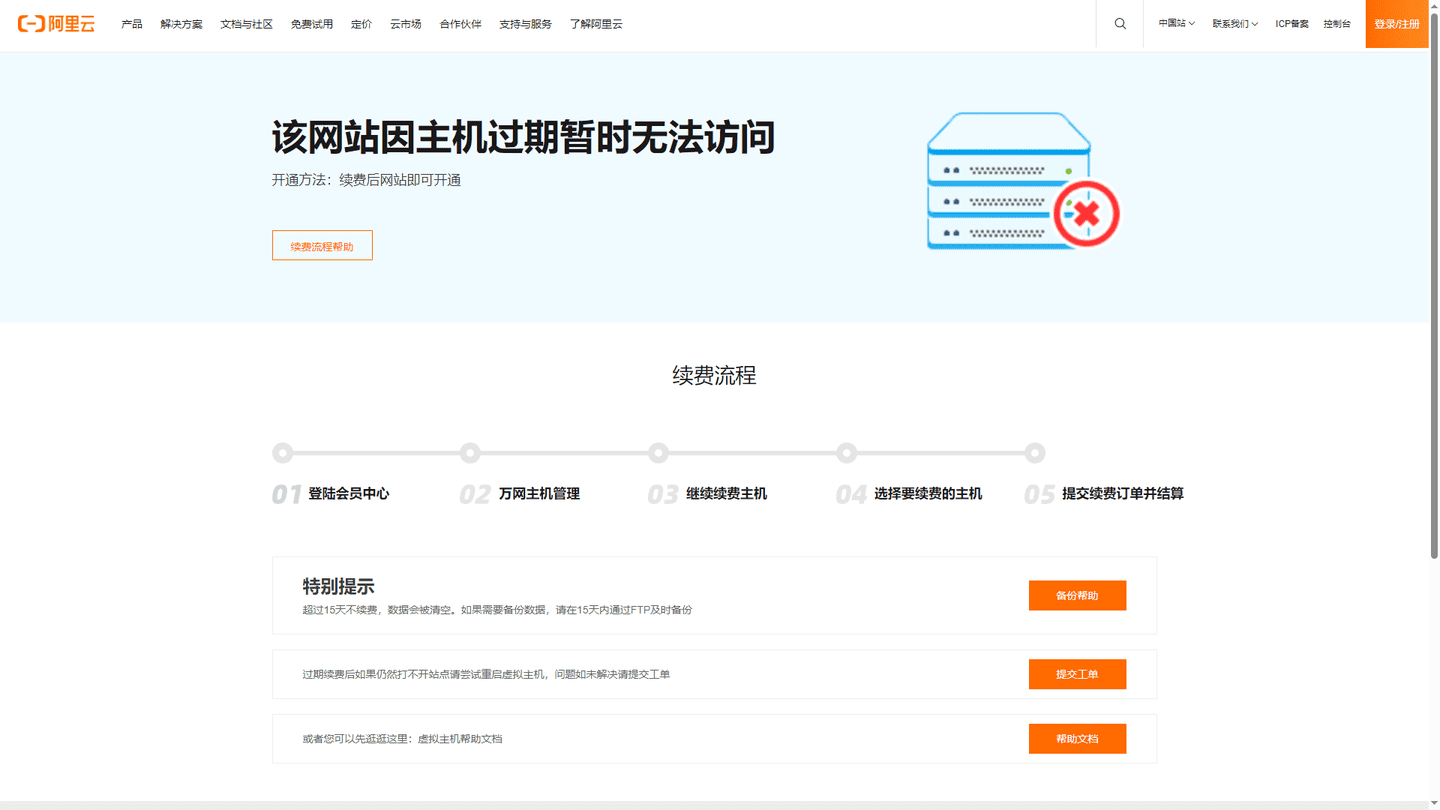Screen dimensions: 1440x810
Task: Open the 产品 menu
Action: click(132, 24)
